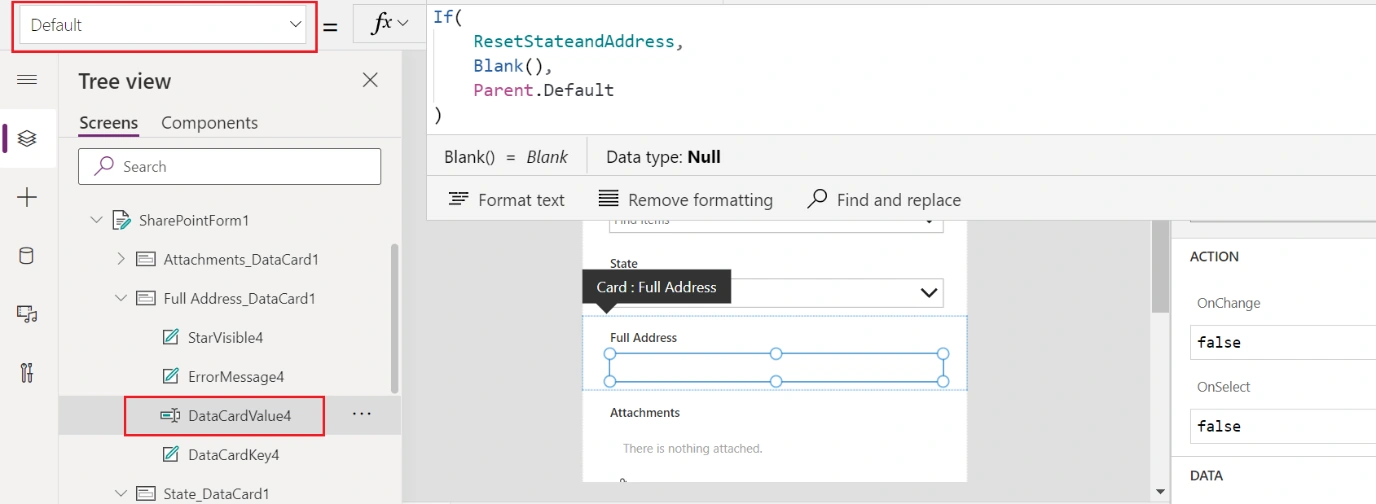
Task: Click the tree view Search field
Action: tap(229, 167)
